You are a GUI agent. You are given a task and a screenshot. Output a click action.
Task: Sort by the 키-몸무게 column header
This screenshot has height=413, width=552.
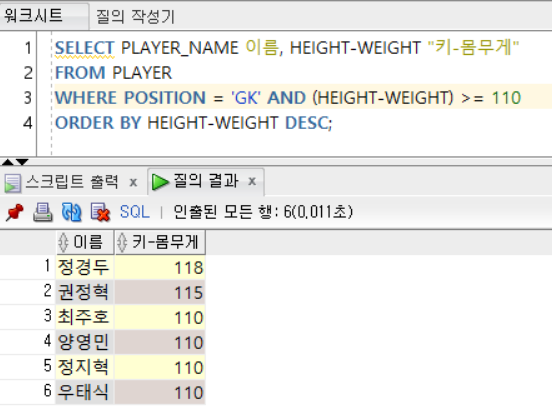pos(160,242)
